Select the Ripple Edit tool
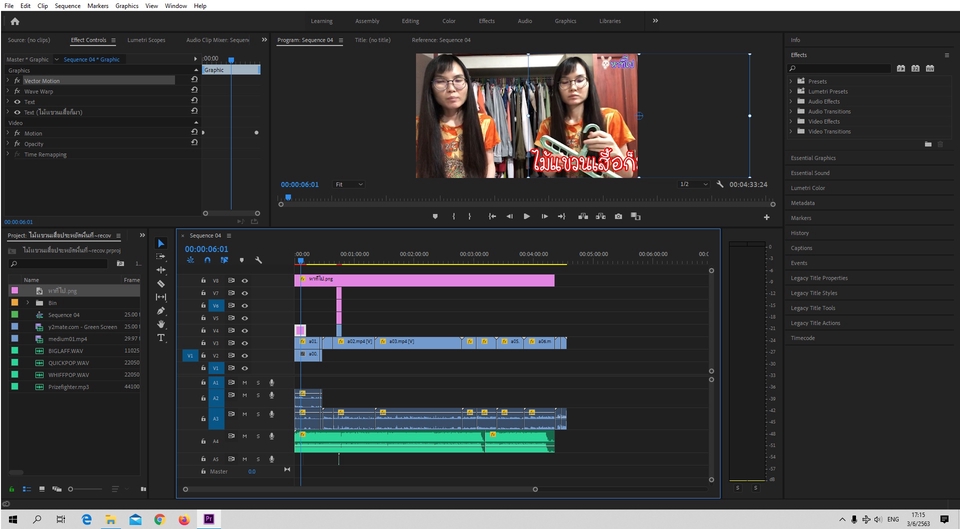Viewport: 960px width, 529px height. click(x=161, y=270)
